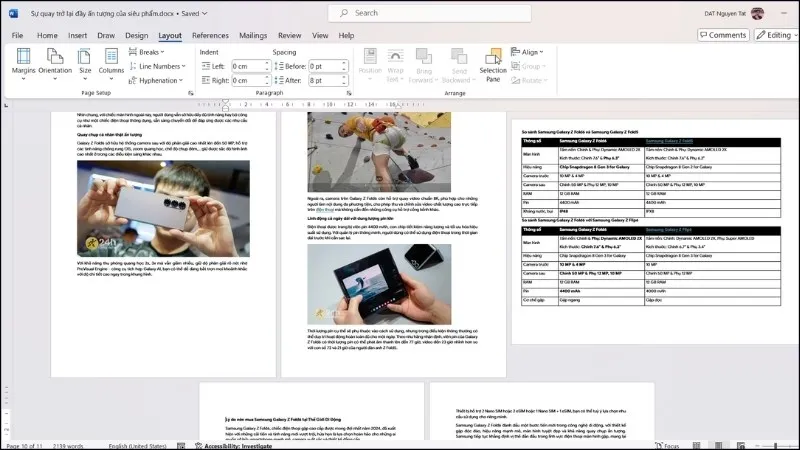Viewport: 800px width, 450px height.
Task: Open the References tab
Action: tap(210, 36)
